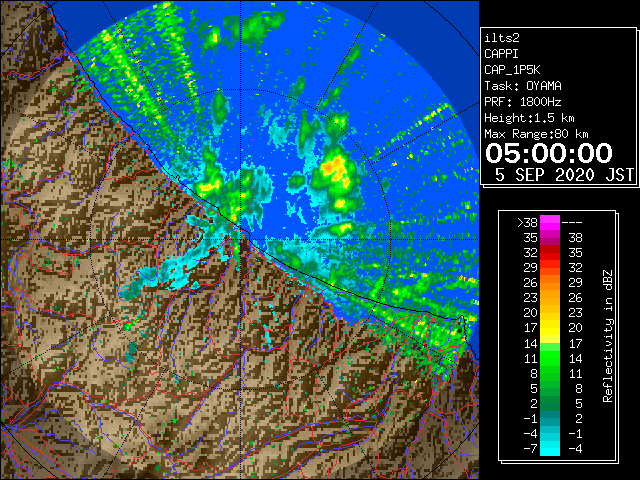Click the '5 SEP 2020 JST' date
The height and width of the screenshot is (480, 640).
[x=564, y=175]
